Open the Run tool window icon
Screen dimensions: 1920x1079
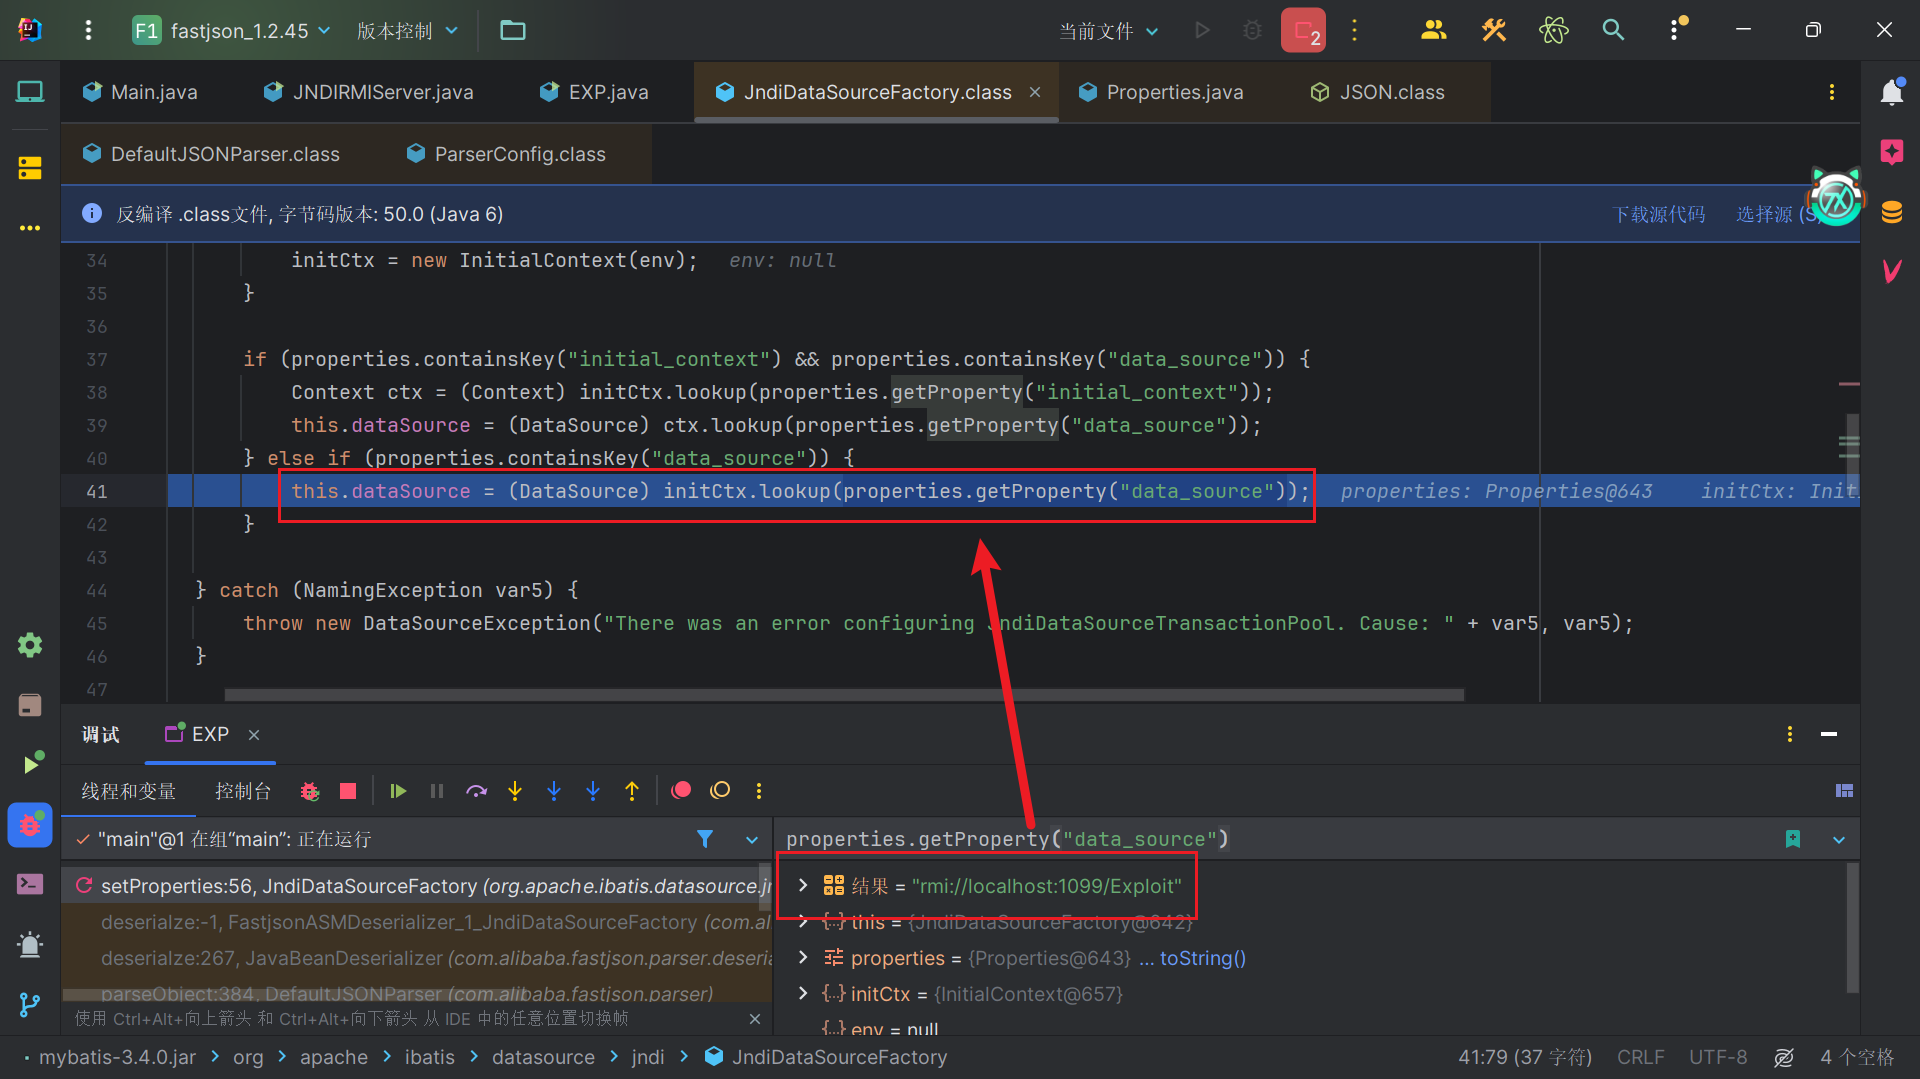click(32, 763)
